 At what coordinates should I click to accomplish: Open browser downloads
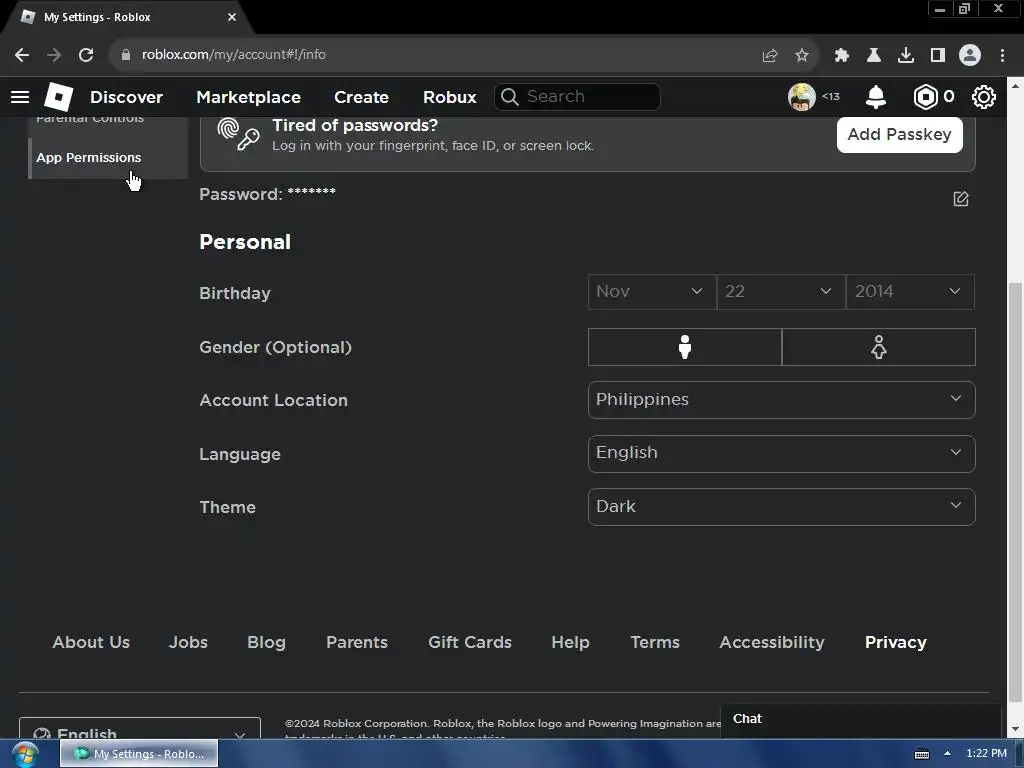pyautogui.click(x=906, y=55)
